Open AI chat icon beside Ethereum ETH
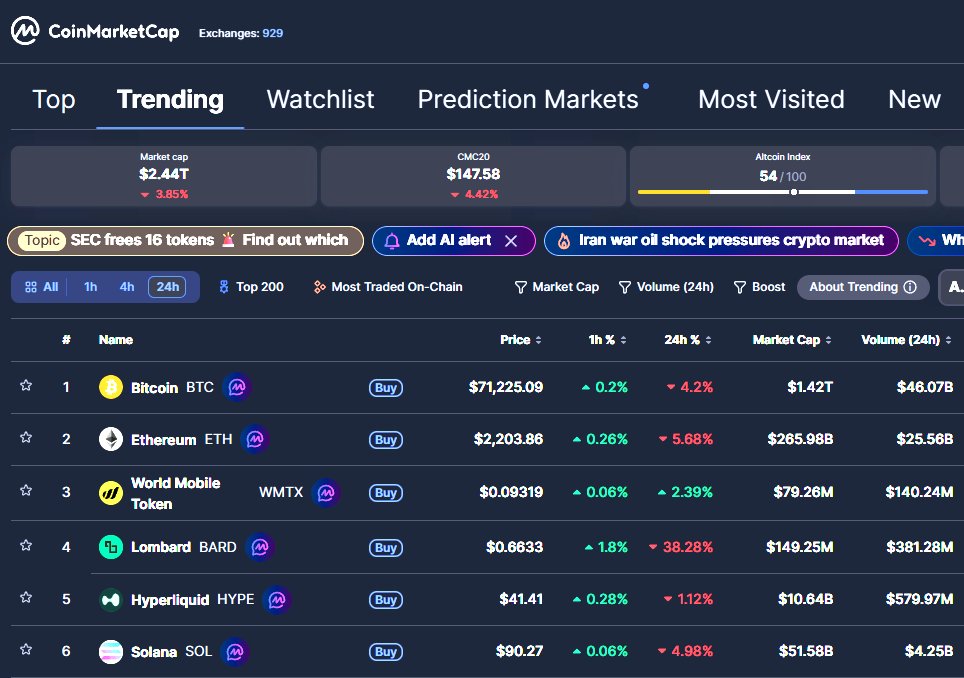 tap(255, 440)
